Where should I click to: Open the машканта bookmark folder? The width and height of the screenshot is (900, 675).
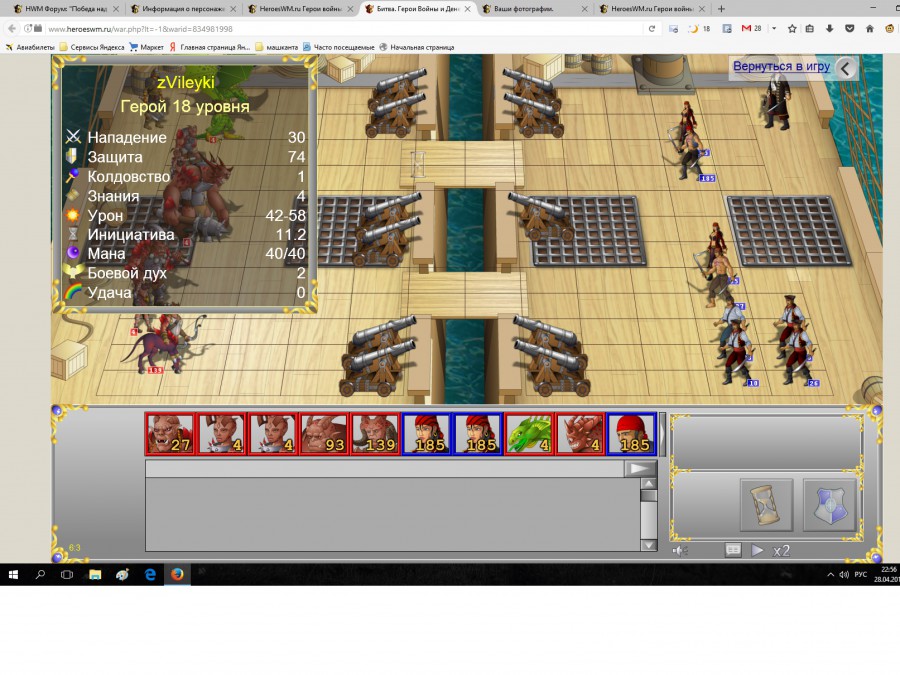pos(277,47)
